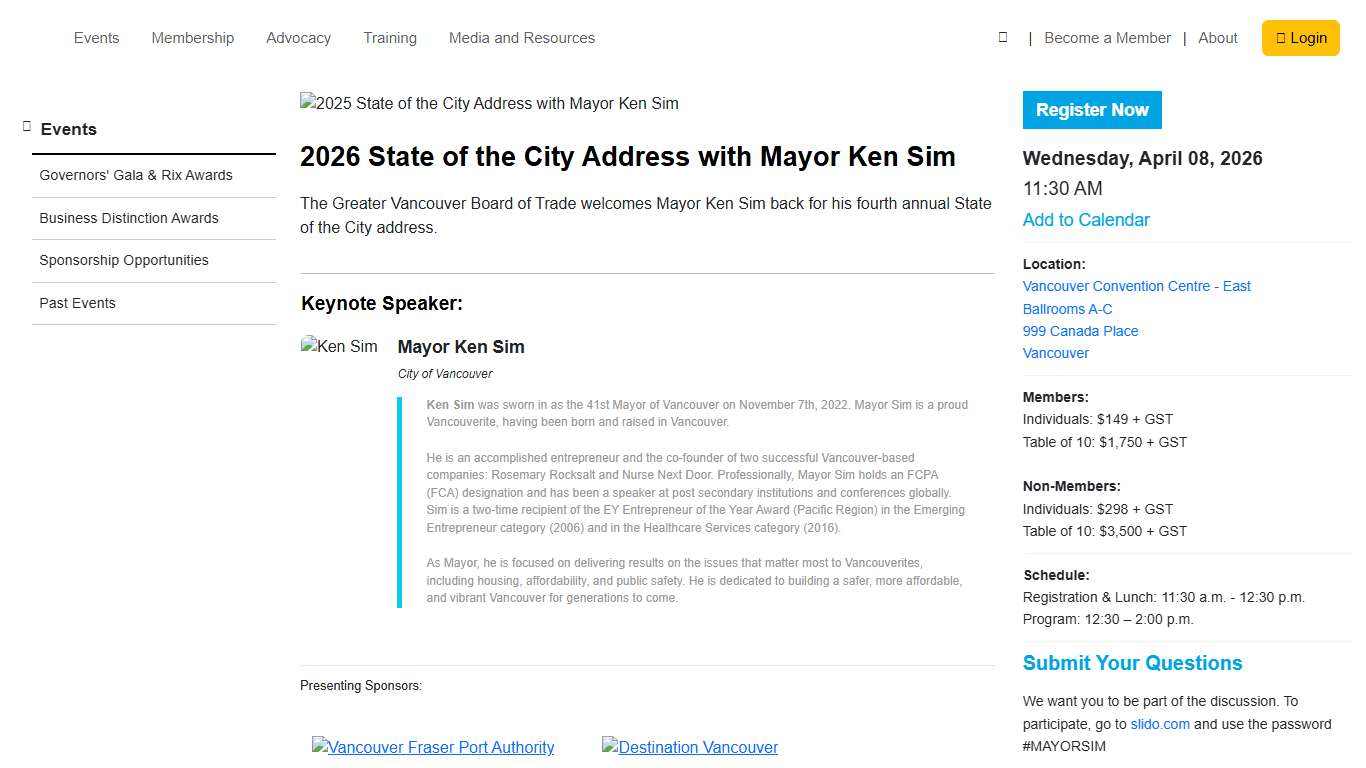
Task: Select Governors' Gala & Rix Awards
Action: coord(135,175)
